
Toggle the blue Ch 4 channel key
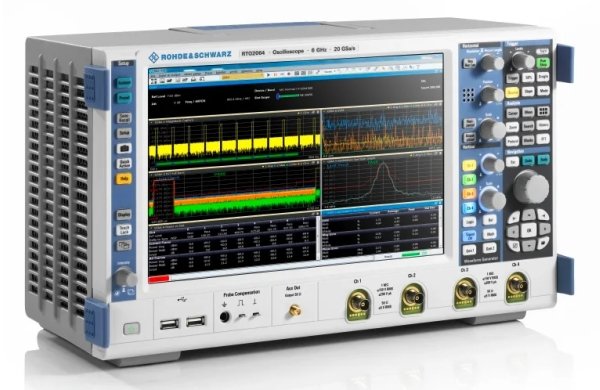click(x=469, y=208)
